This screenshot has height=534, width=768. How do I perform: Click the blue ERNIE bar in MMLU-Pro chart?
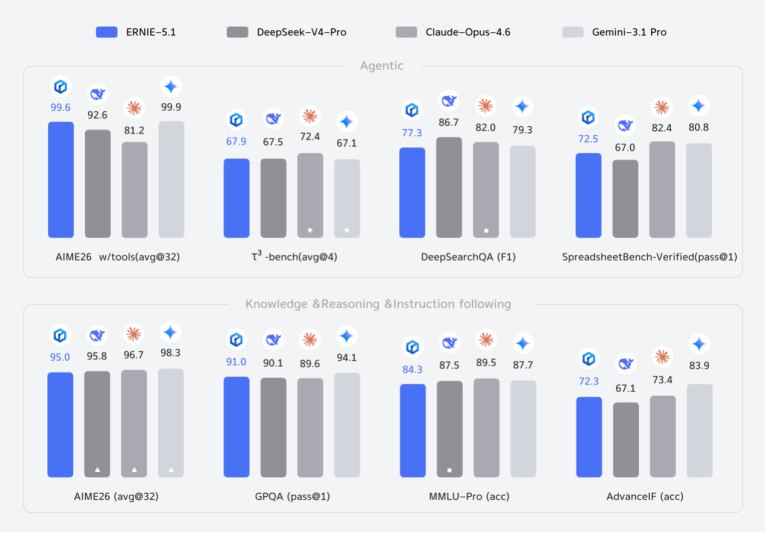pyautogui.click(x=413, y=431)
